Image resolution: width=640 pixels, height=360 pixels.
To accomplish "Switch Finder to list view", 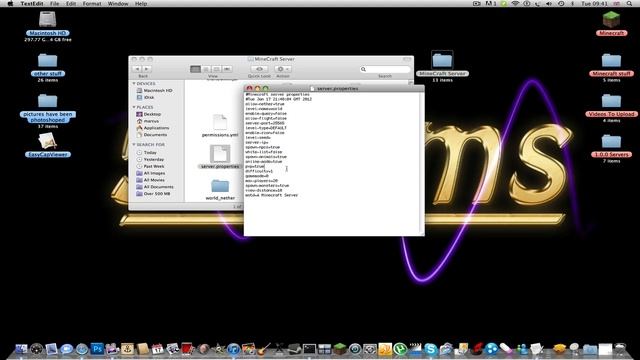I will (206, 69).
